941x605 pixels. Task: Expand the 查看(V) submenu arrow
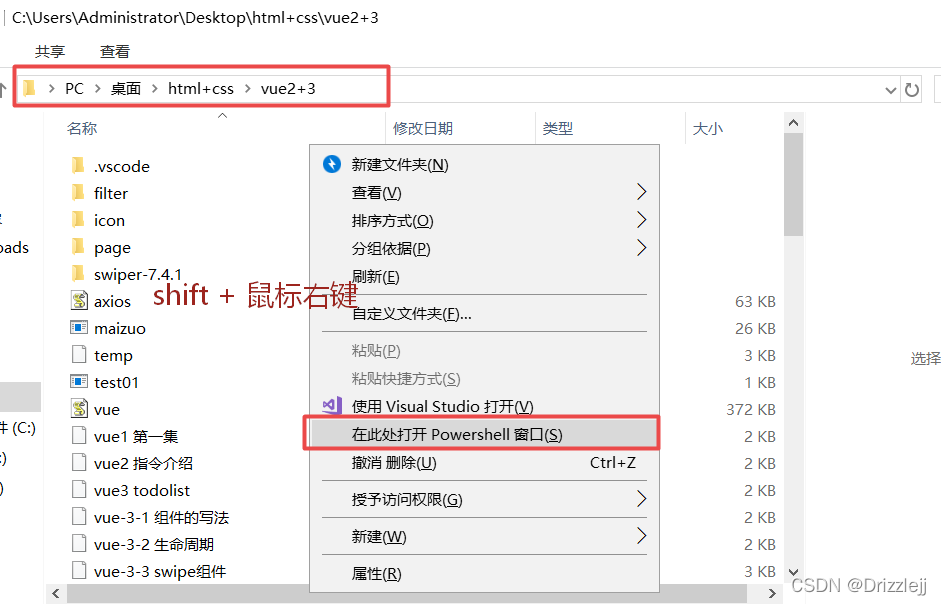(642, 192)
